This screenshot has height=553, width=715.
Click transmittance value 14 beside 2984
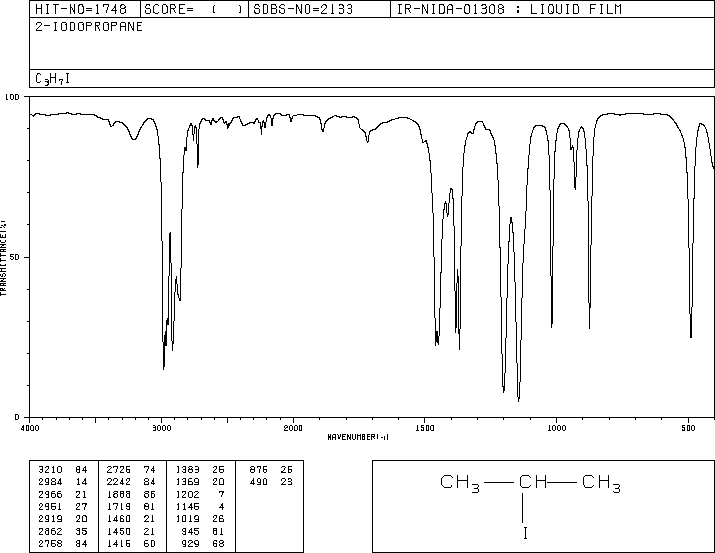81,482
